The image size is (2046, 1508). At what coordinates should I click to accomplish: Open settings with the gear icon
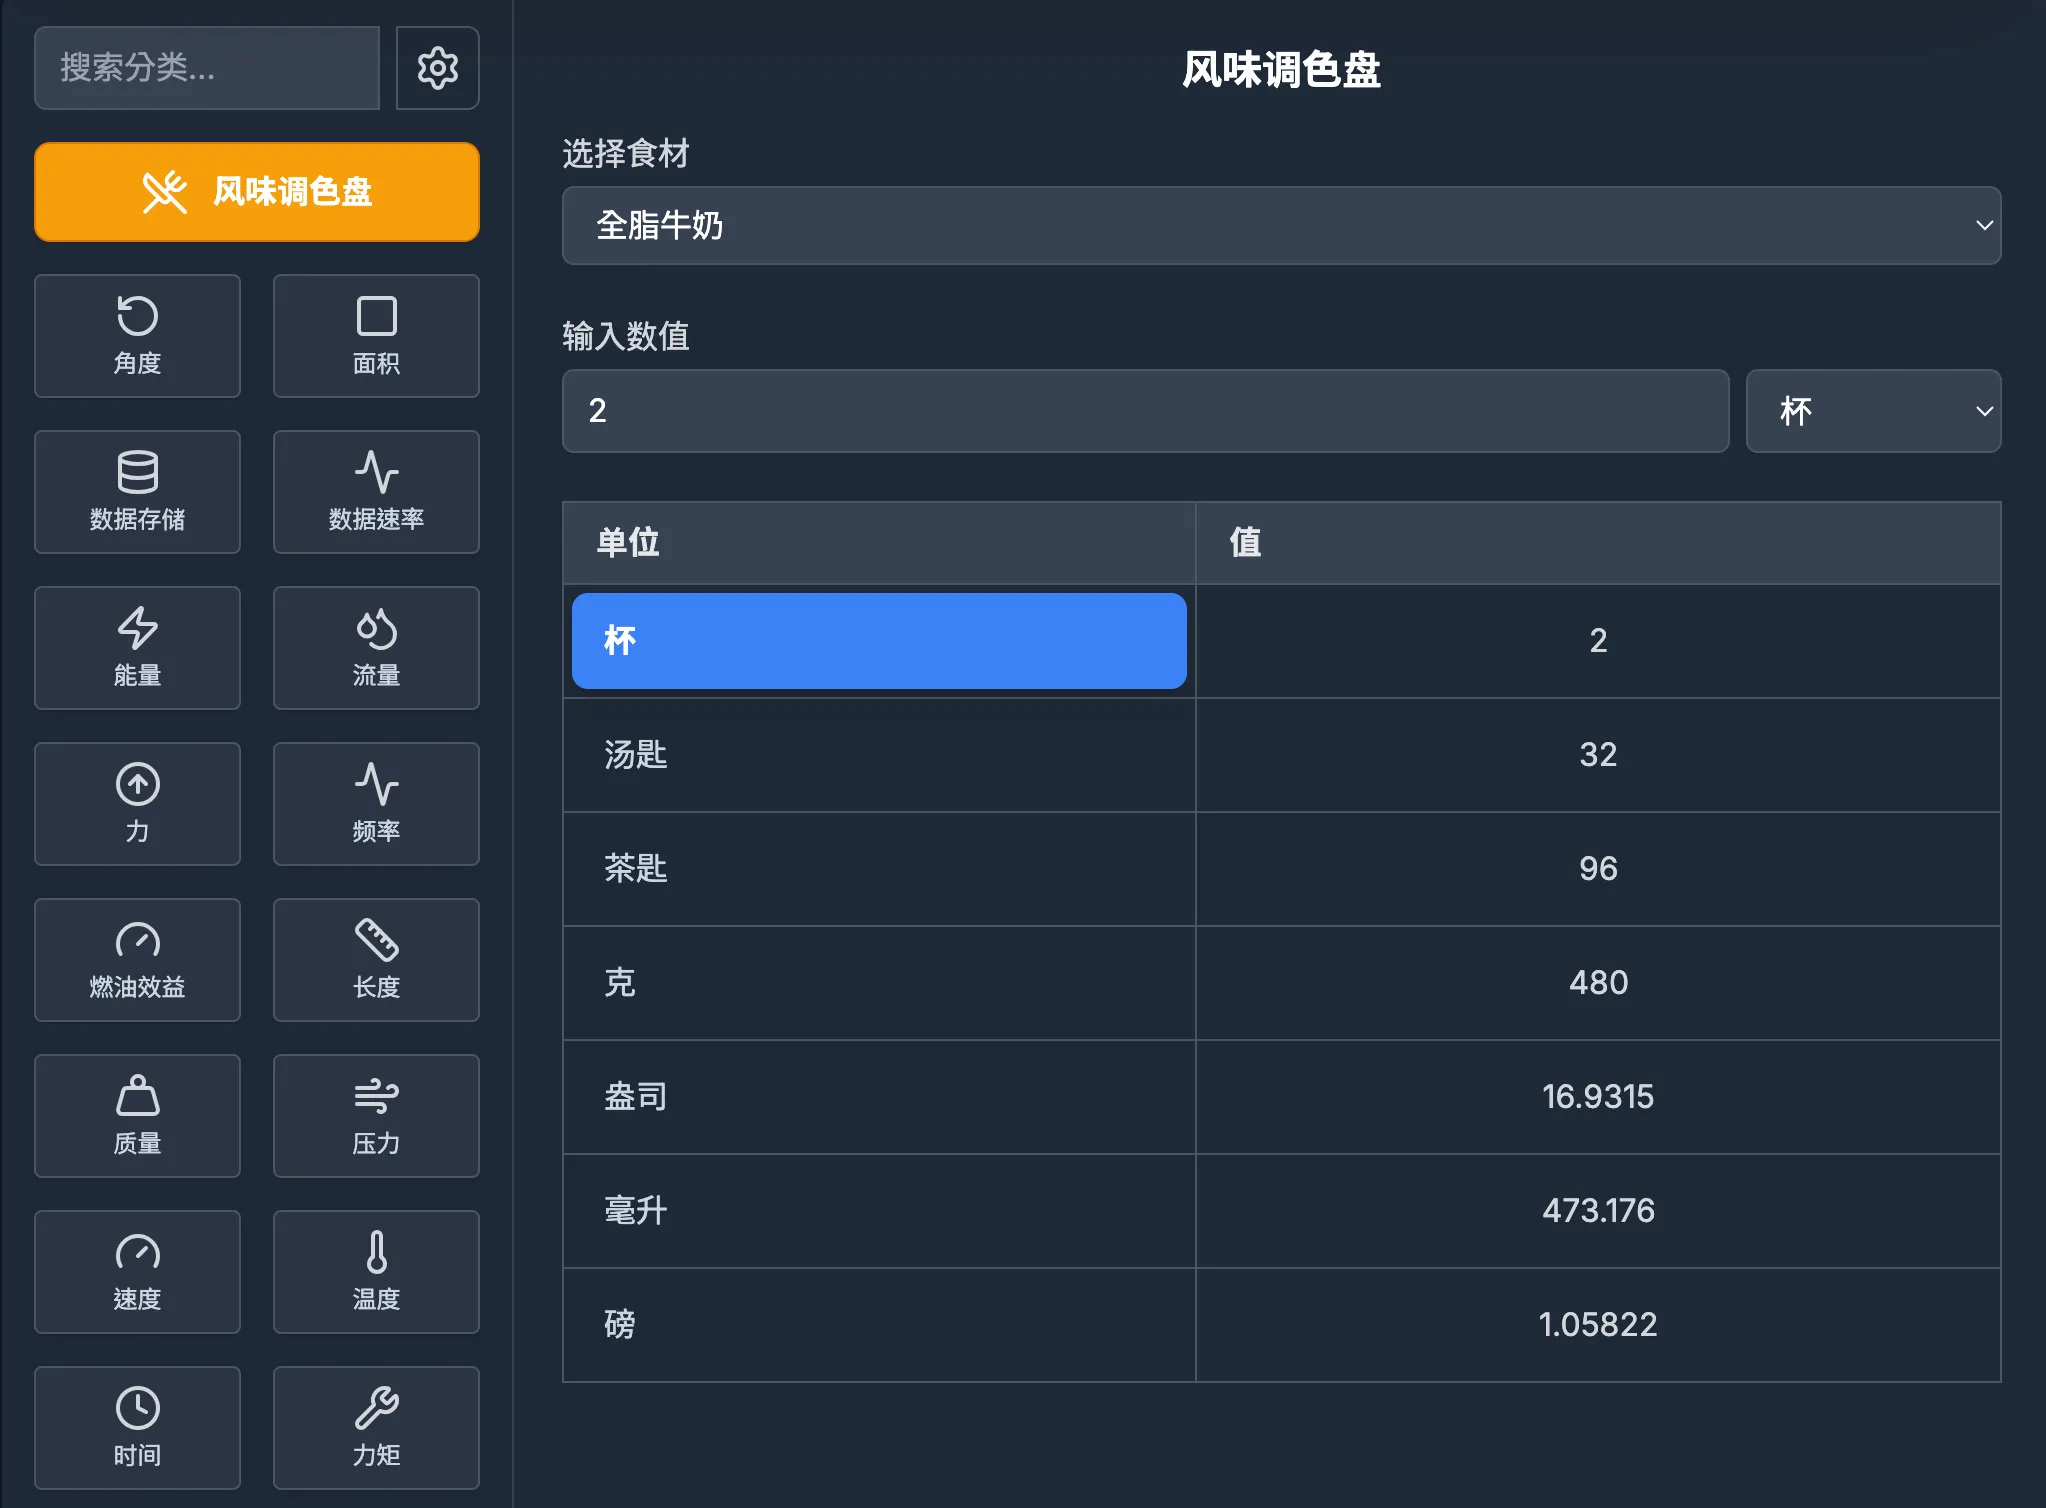pos(437,68)
